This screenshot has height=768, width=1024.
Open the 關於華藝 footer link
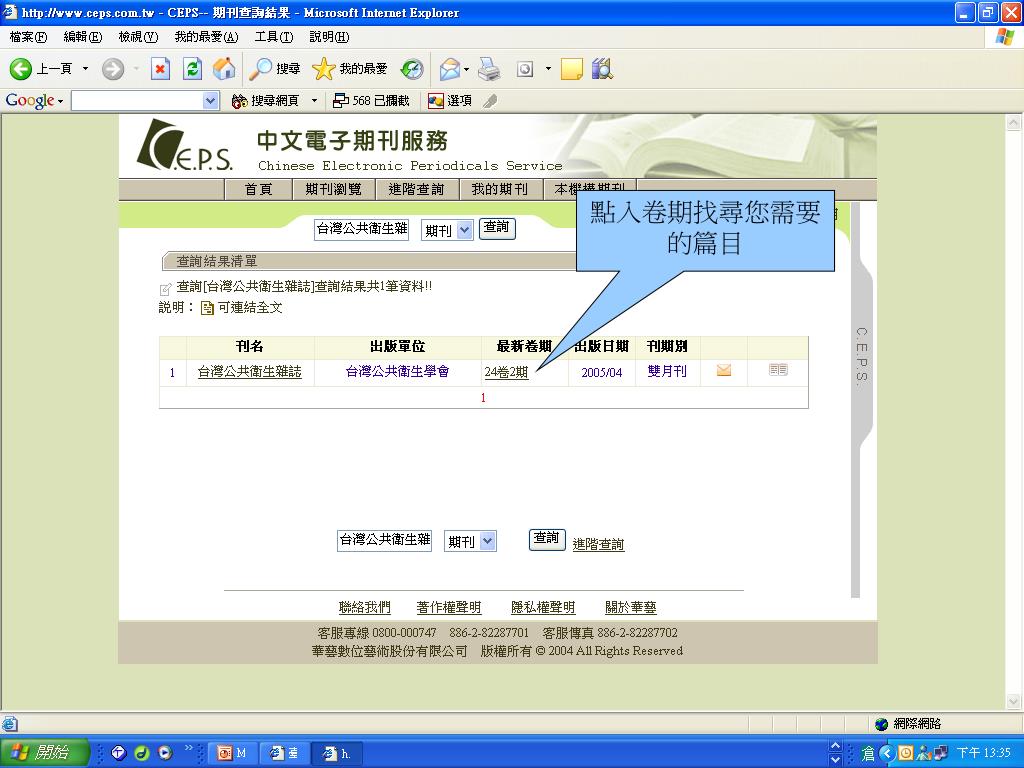coord(630,607)
